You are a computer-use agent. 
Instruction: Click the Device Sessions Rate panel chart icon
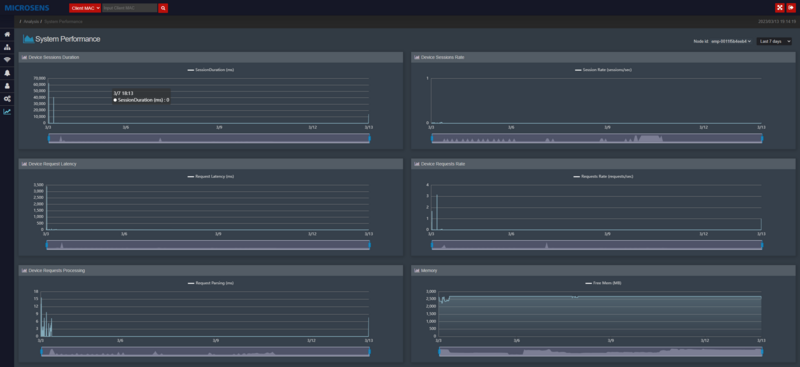pos(417,57)
